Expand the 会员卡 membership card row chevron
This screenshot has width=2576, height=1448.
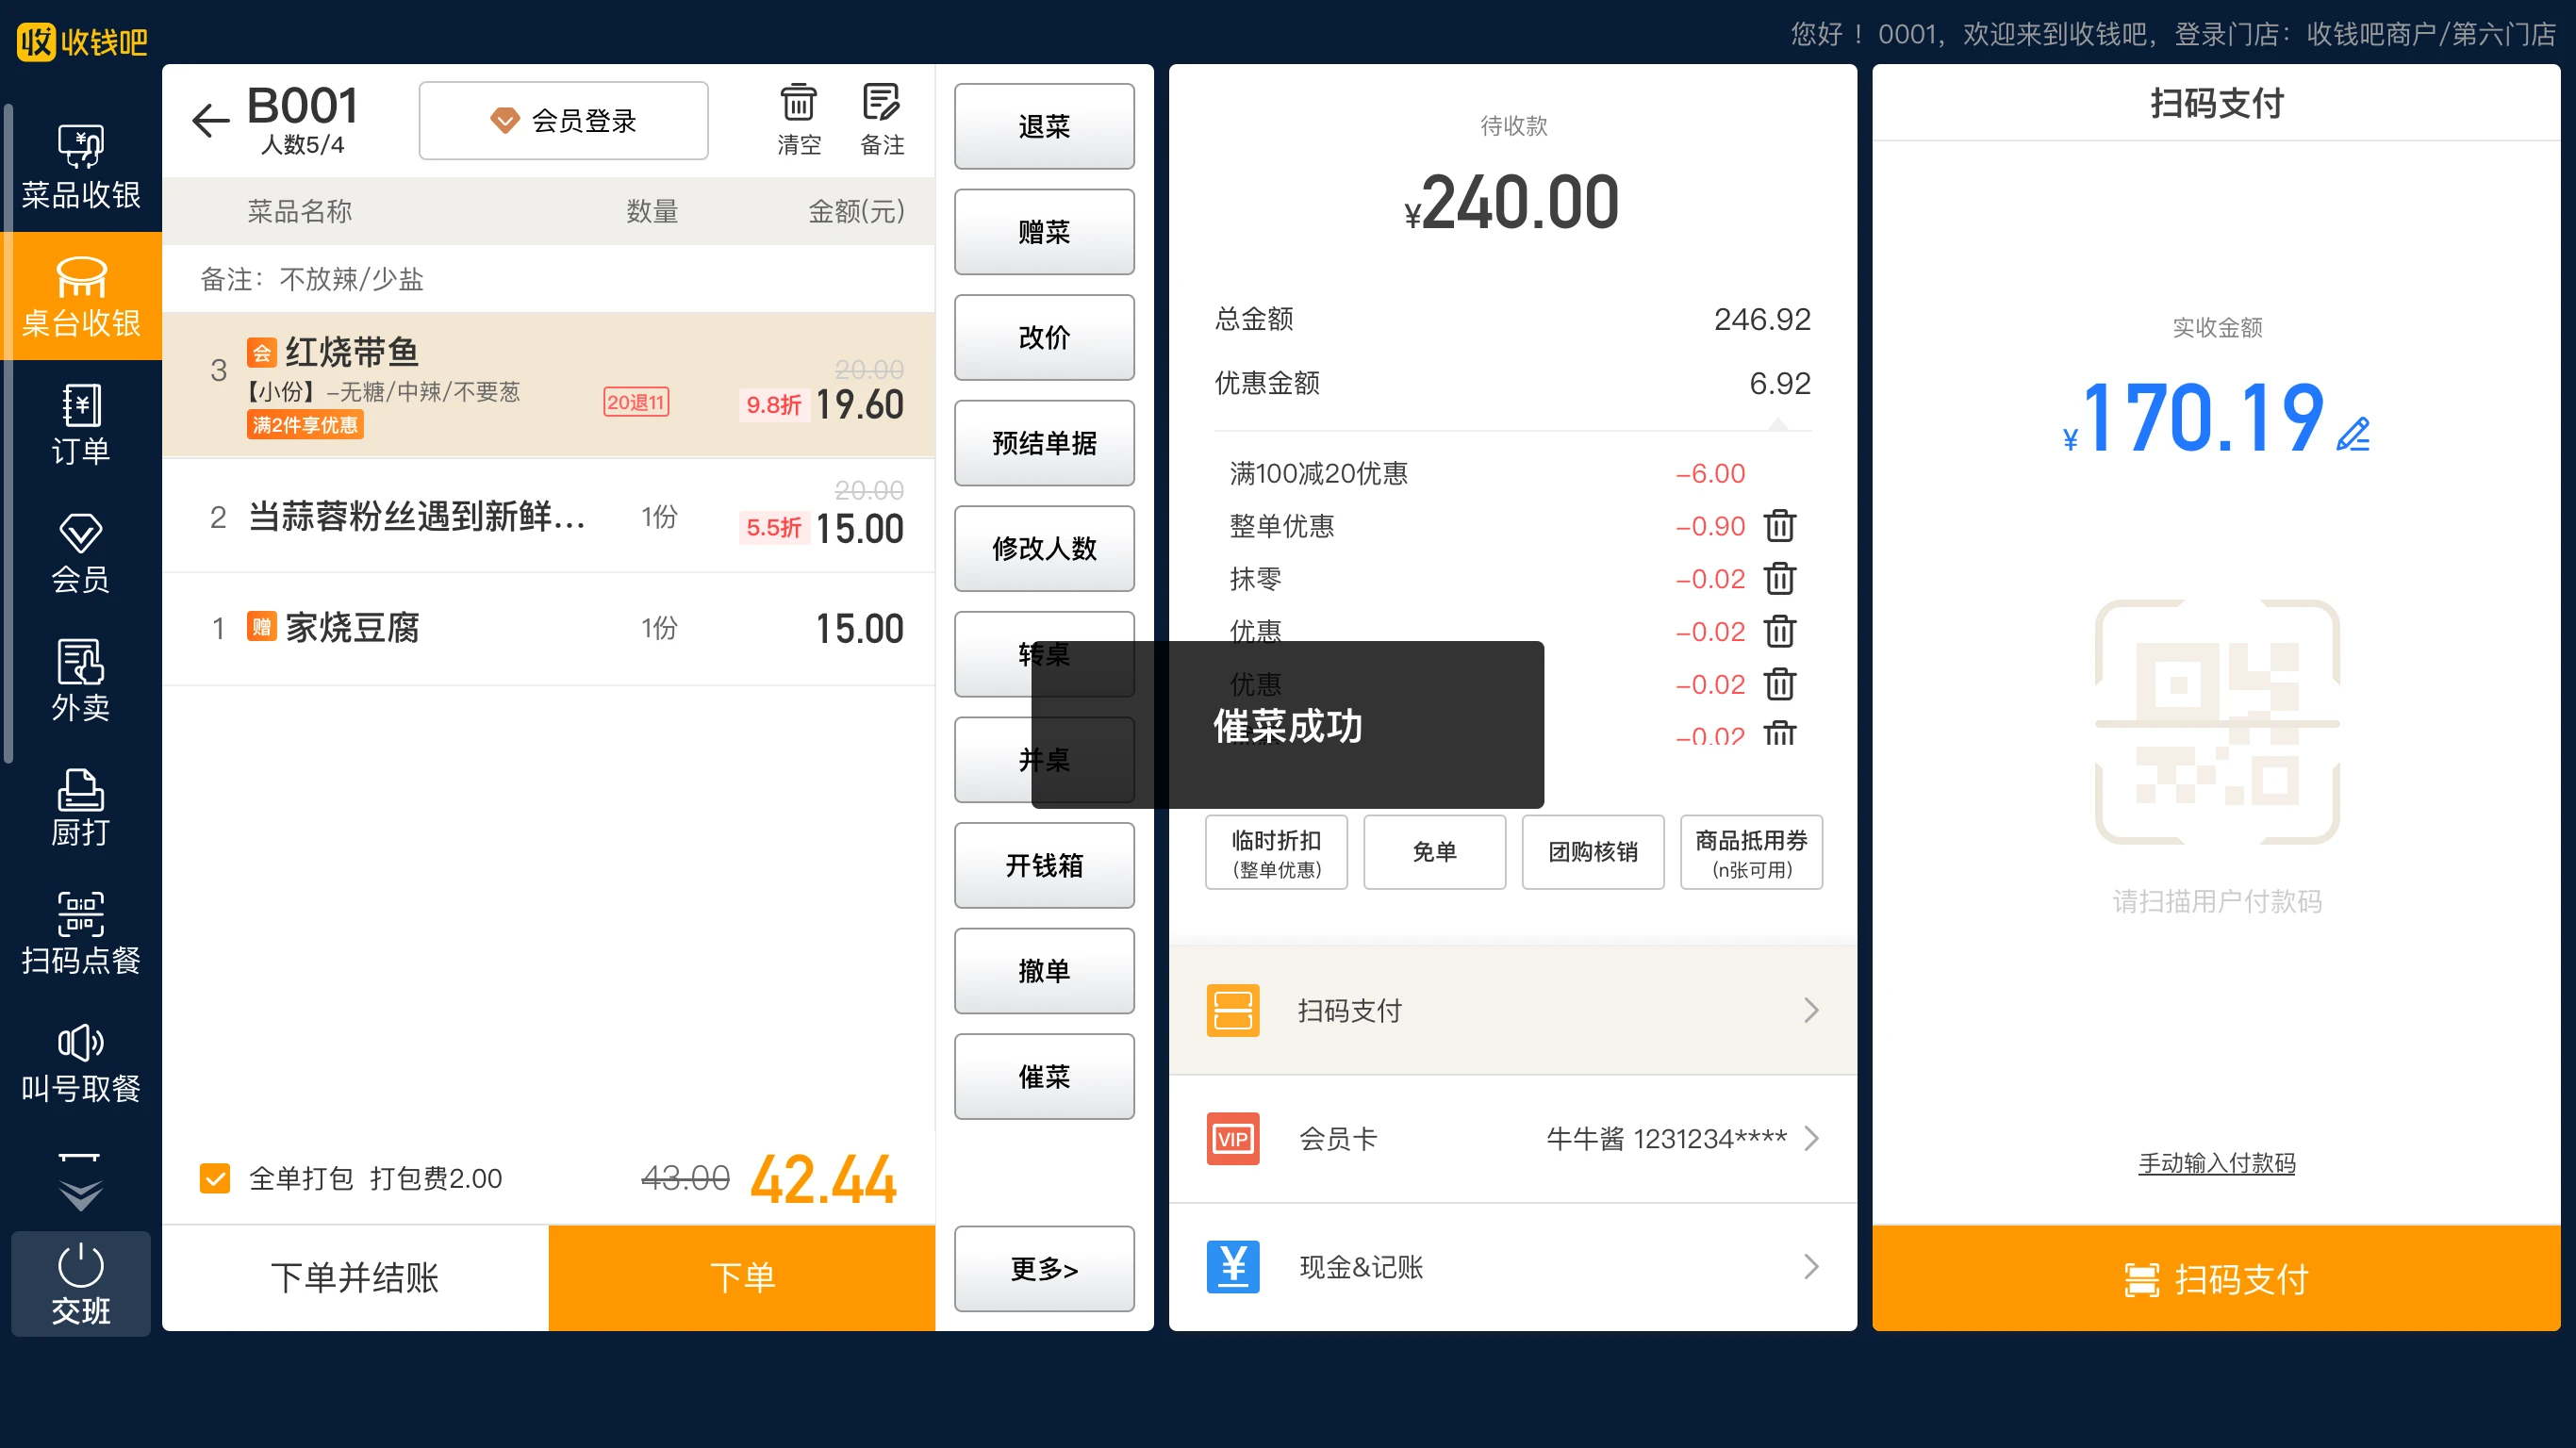[x=1812, y=1138]
